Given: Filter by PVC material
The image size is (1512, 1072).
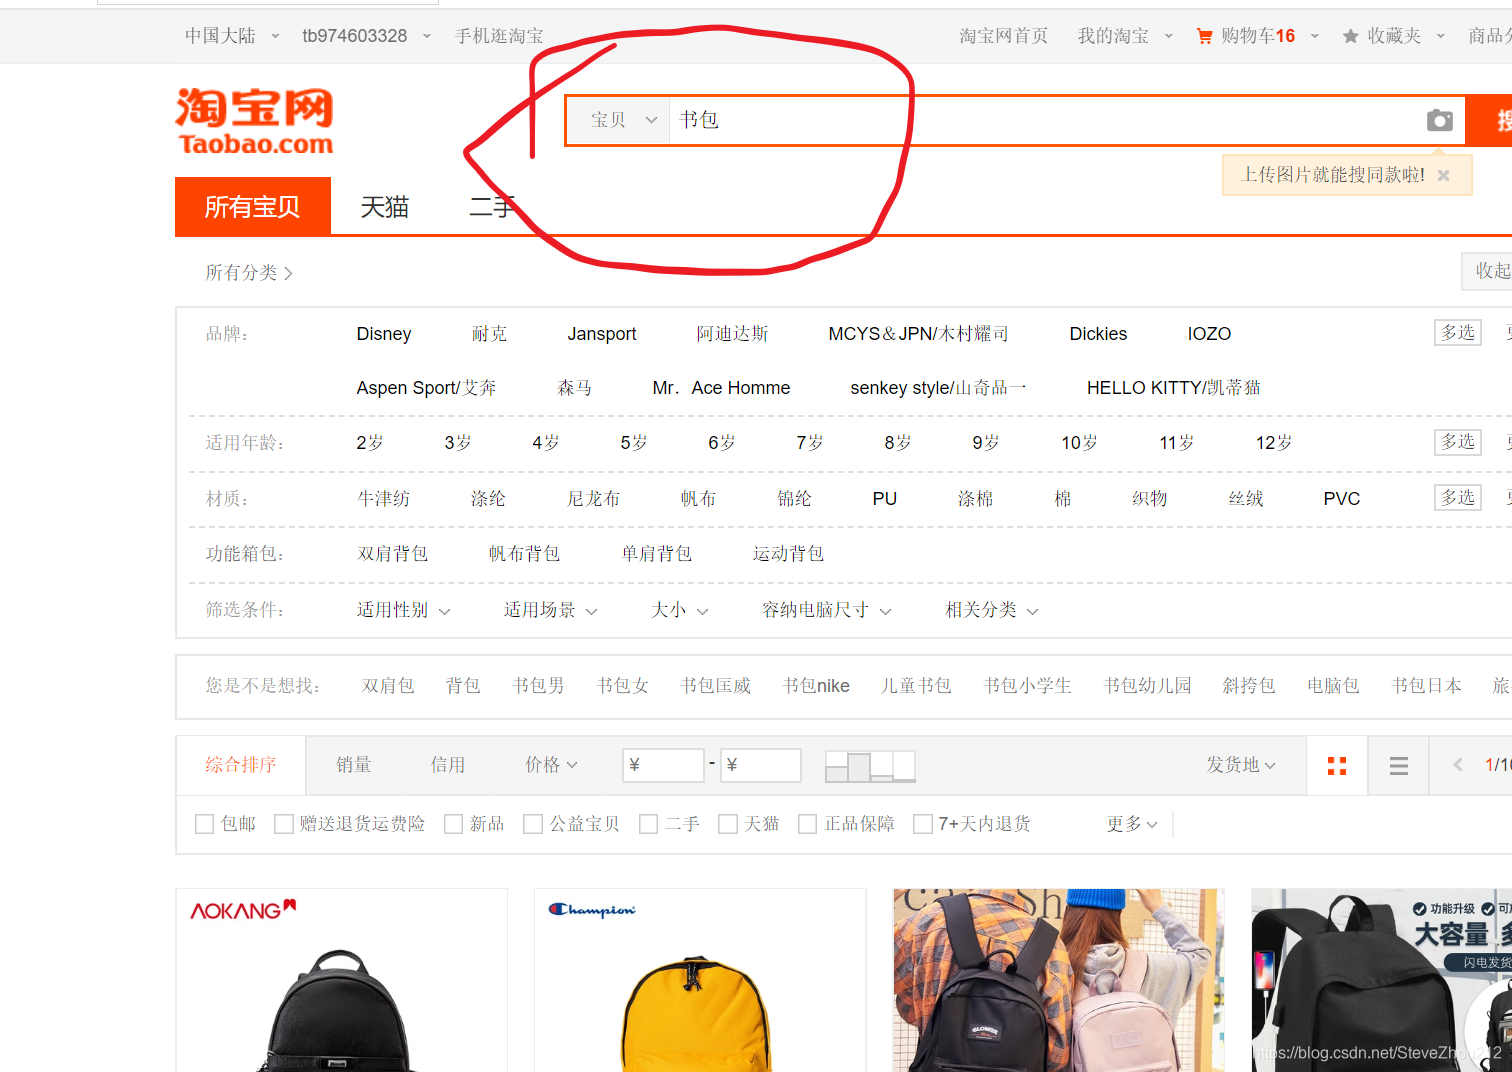Looking at the screenshot, I should pyautogui.click(x=1342, y=499).
